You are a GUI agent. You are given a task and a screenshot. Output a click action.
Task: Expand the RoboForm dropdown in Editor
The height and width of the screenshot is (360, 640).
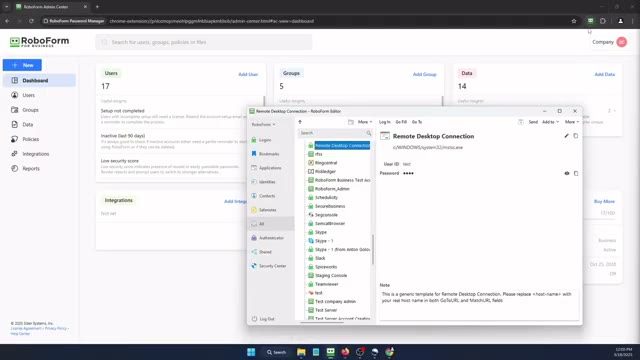click(263, 124)
